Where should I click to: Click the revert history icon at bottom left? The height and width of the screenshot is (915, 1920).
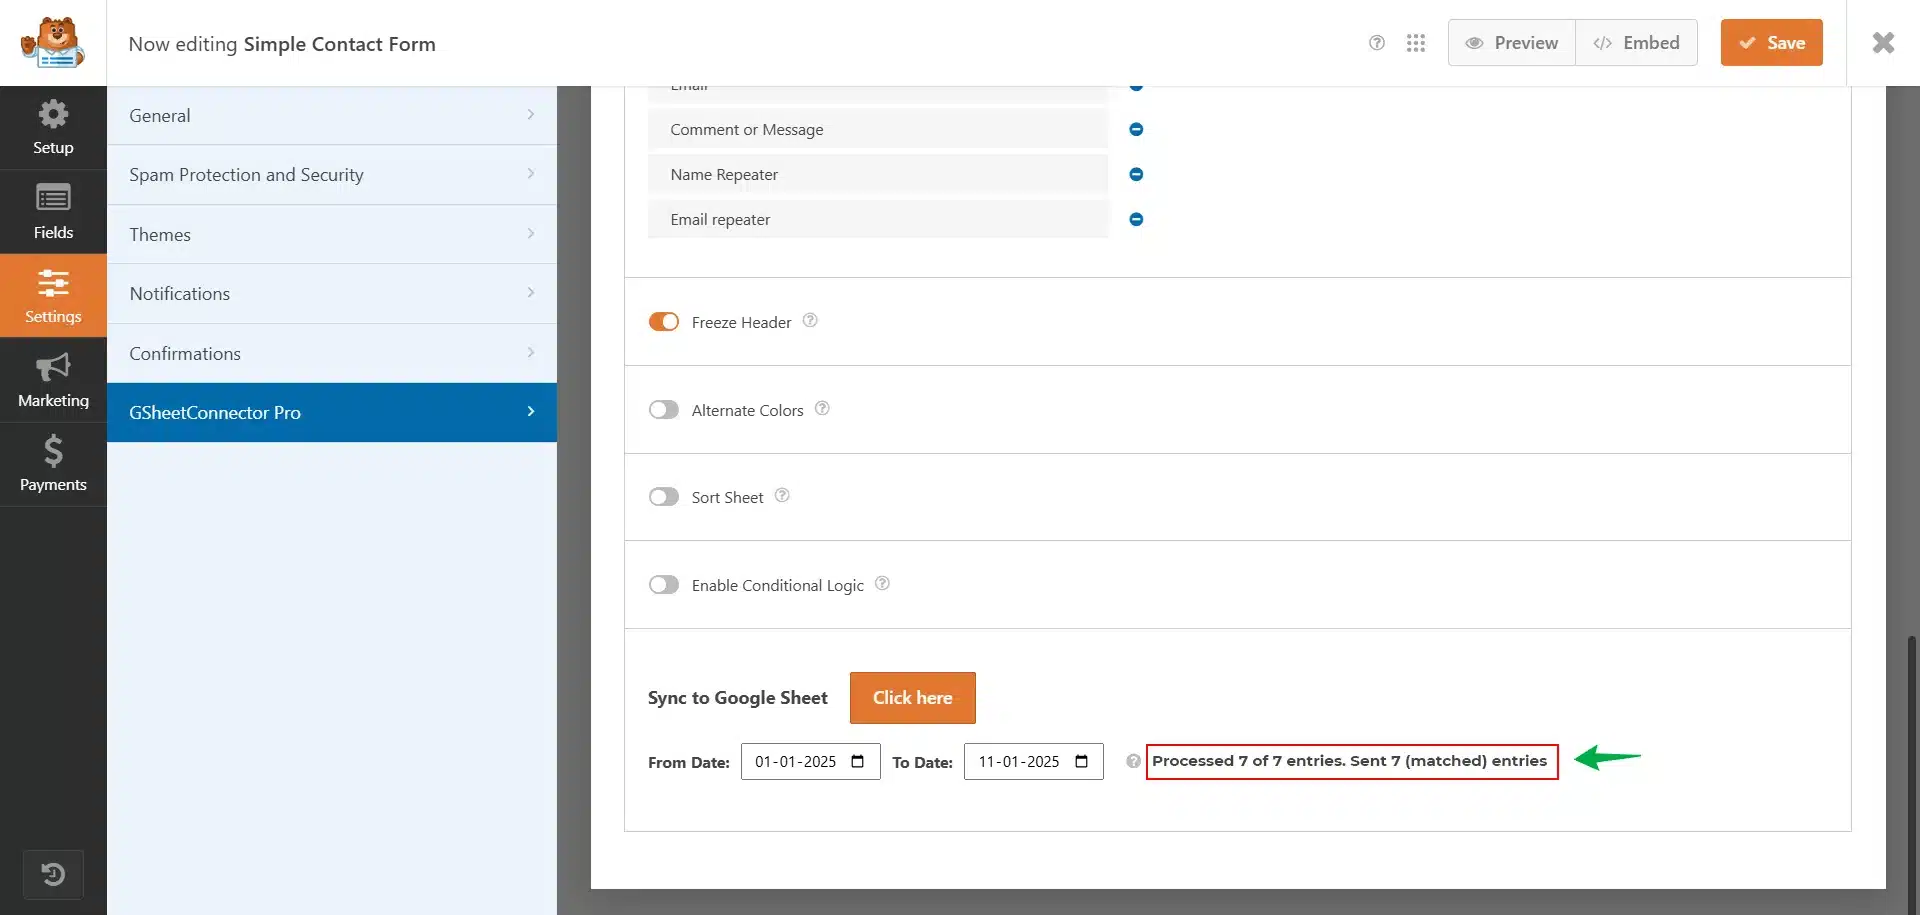[53, 874]
